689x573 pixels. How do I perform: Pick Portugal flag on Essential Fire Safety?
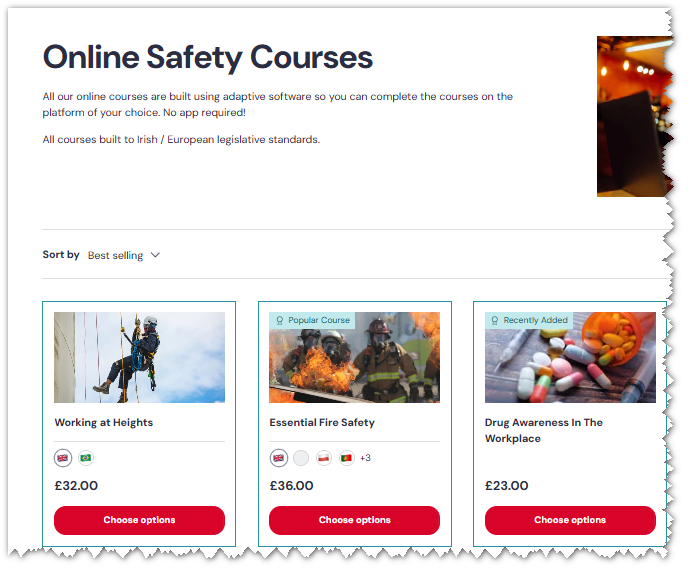pyautogui.click(x=347, y=458)
